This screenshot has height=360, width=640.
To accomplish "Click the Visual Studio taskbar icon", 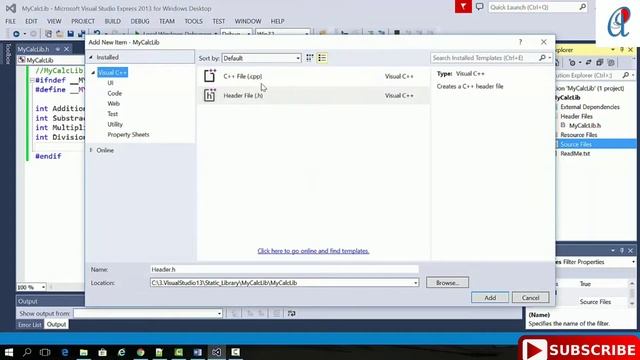I will pos(216,352).
